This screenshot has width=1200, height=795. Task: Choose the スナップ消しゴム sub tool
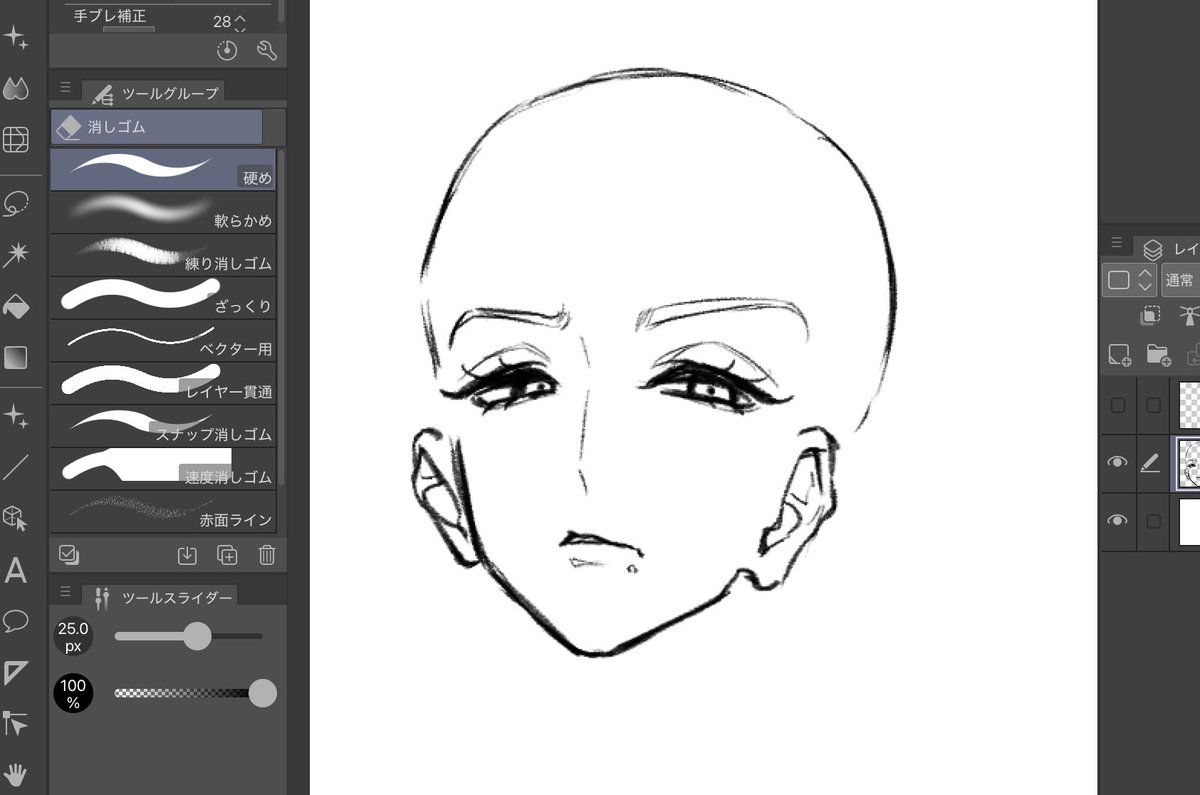tap(163, 426)
